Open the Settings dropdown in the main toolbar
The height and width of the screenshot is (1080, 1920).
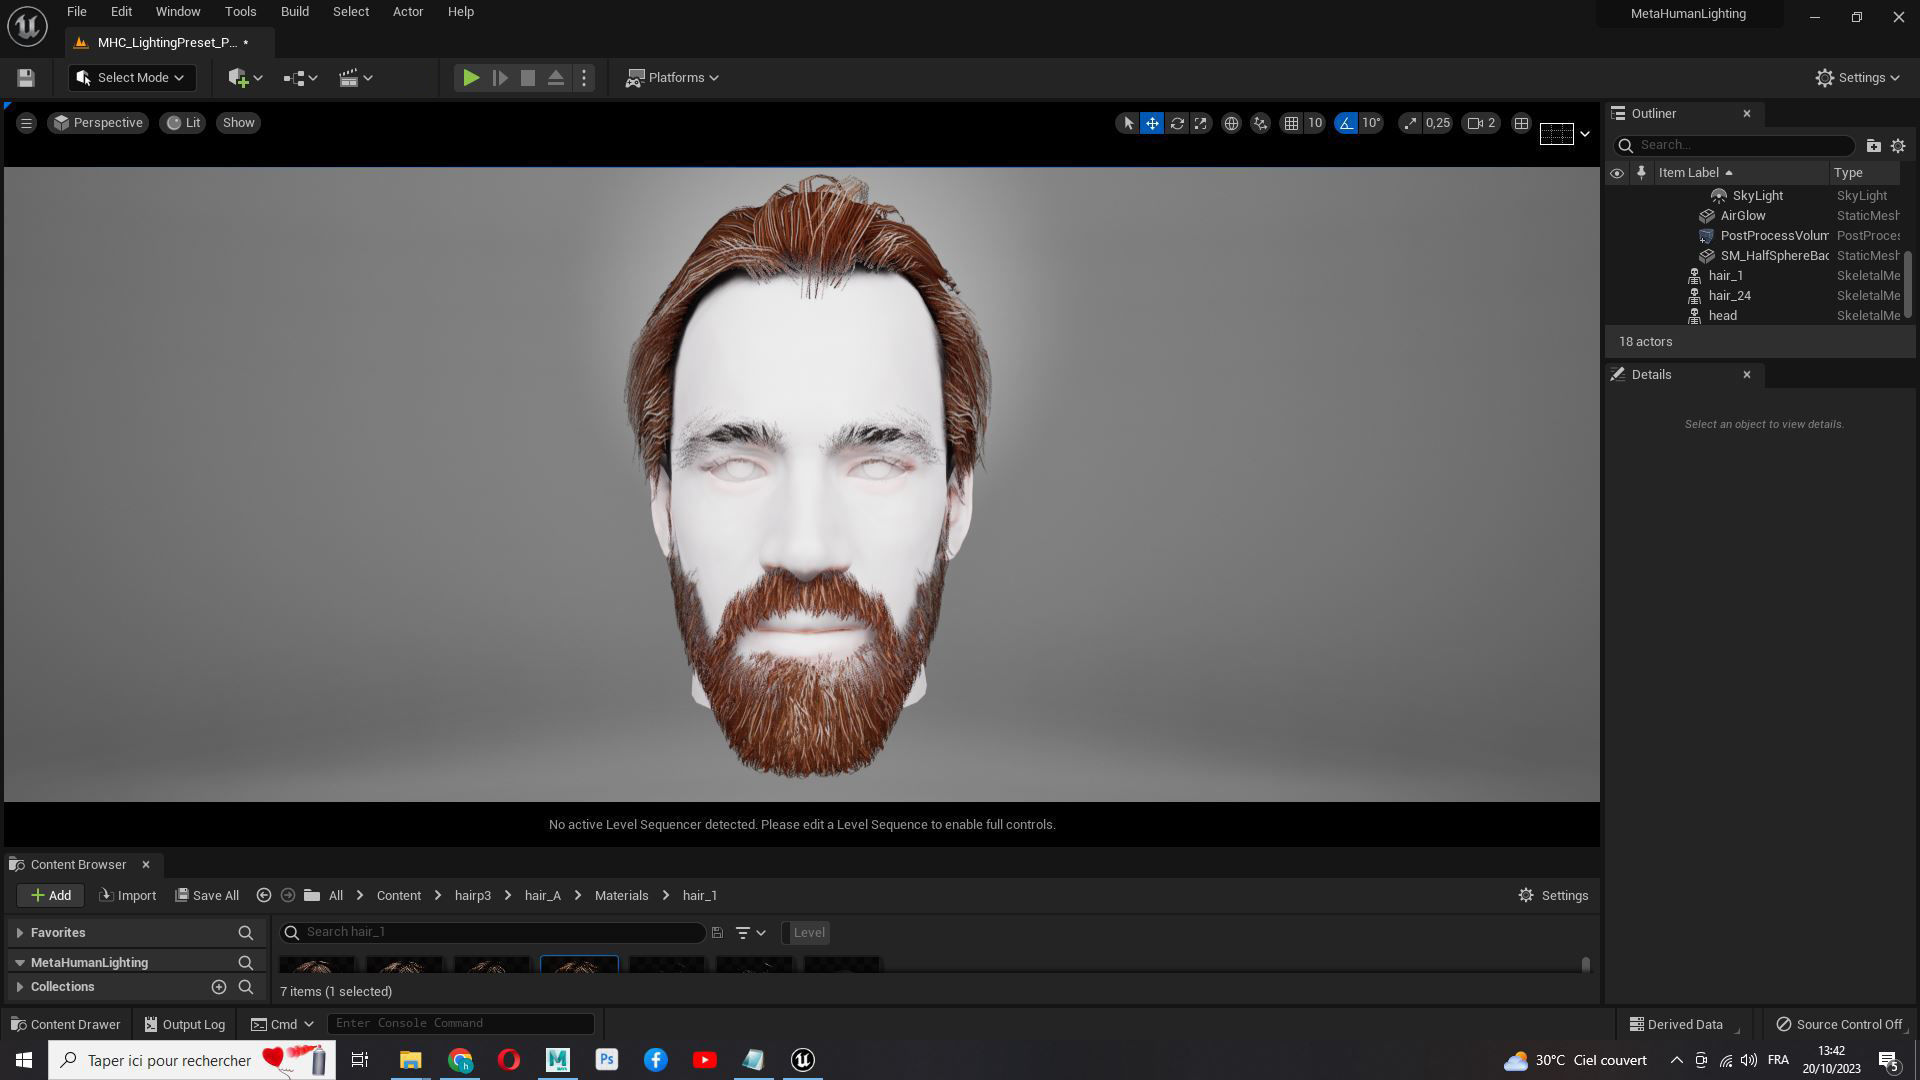[1858, 78]
